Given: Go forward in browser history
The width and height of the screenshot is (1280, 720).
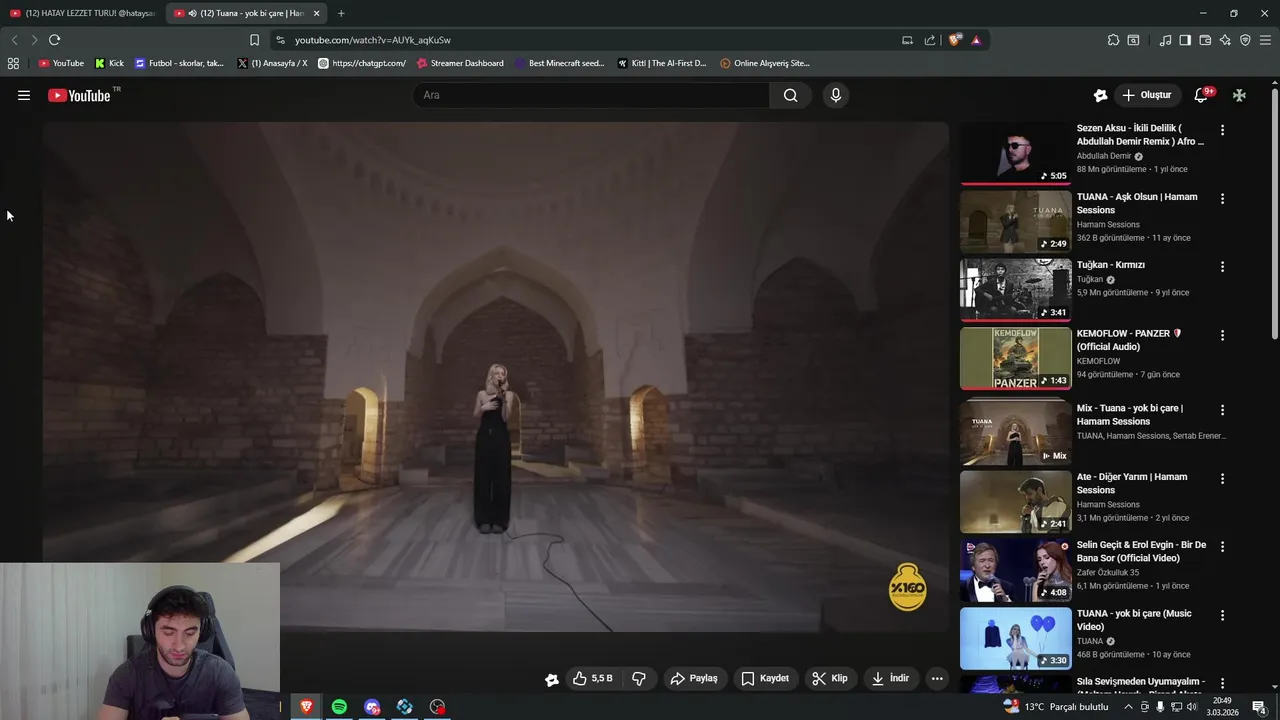Looking at the screenshot, I should [34, 40].
